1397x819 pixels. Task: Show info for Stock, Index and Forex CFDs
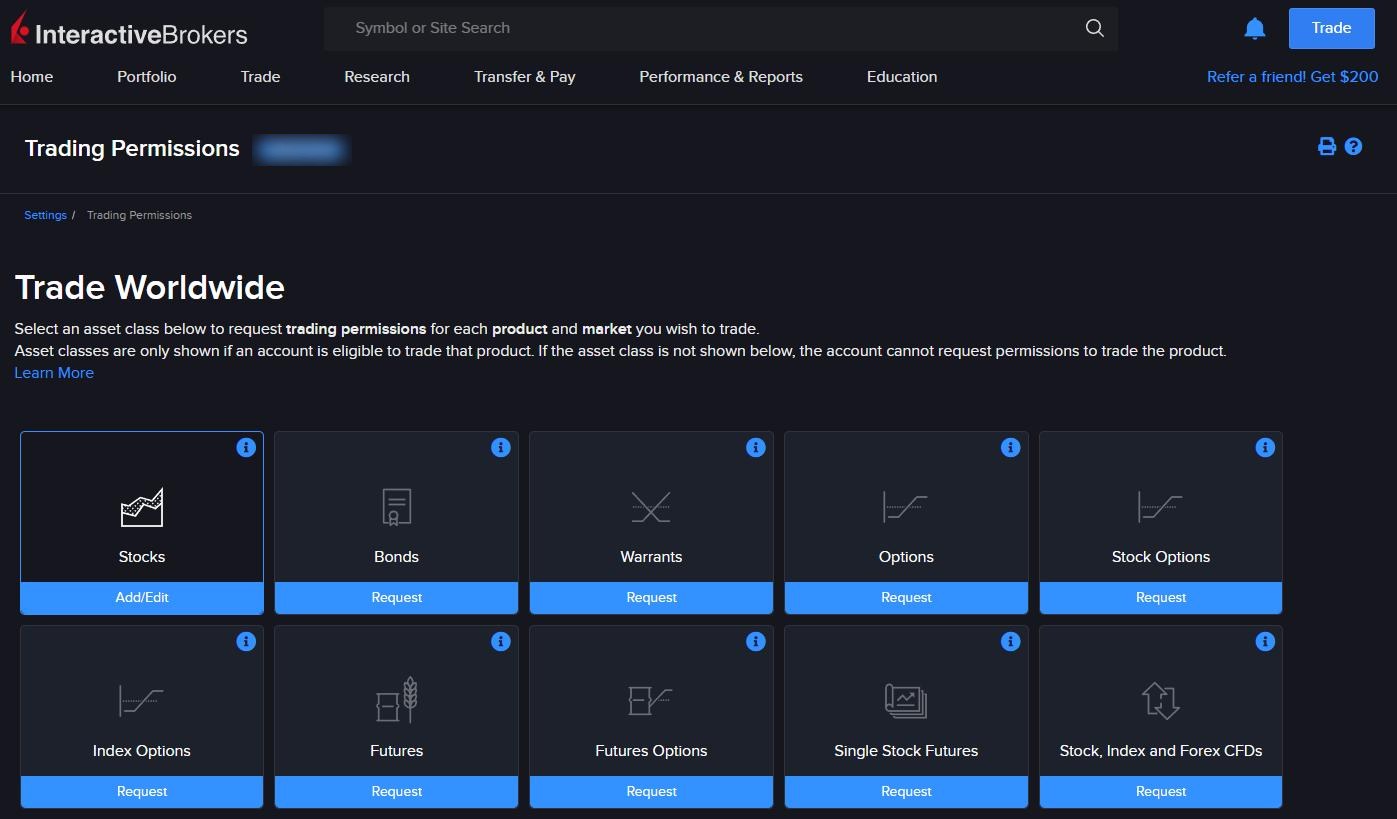pyautogui.click(x=1265, y=641)
